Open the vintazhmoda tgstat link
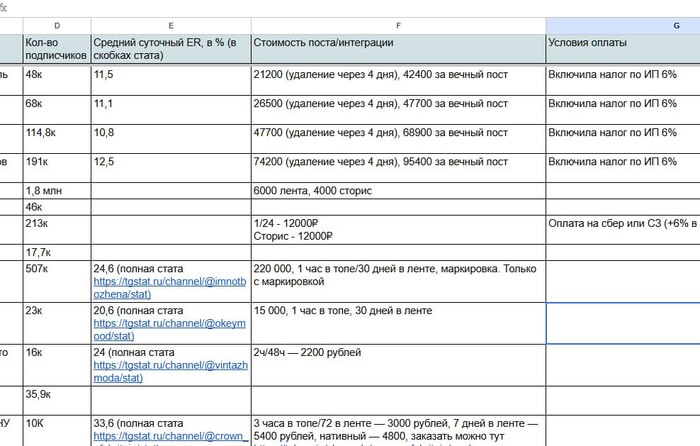Image resolution: width=700 pixels, height=446 pixels. (x=170, y=371)
